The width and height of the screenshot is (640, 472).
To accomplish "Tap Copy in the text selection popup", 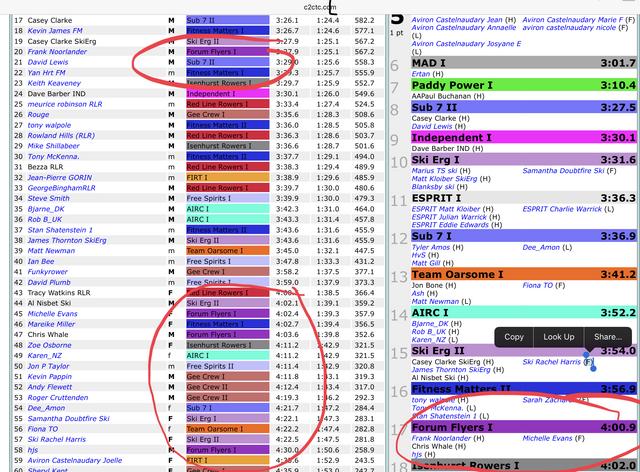I will click(x=513, y=337).
